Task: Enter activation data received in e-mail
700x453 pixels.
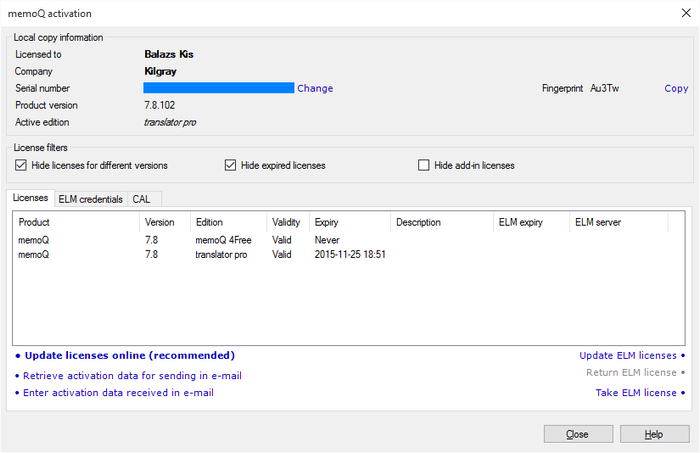Action: [118, 393]
